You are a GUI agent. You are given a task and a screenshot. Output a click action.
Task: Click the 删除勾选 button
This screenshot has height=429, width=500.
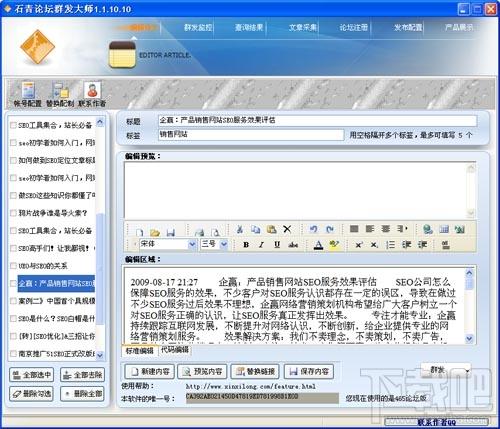click(32, 394)
